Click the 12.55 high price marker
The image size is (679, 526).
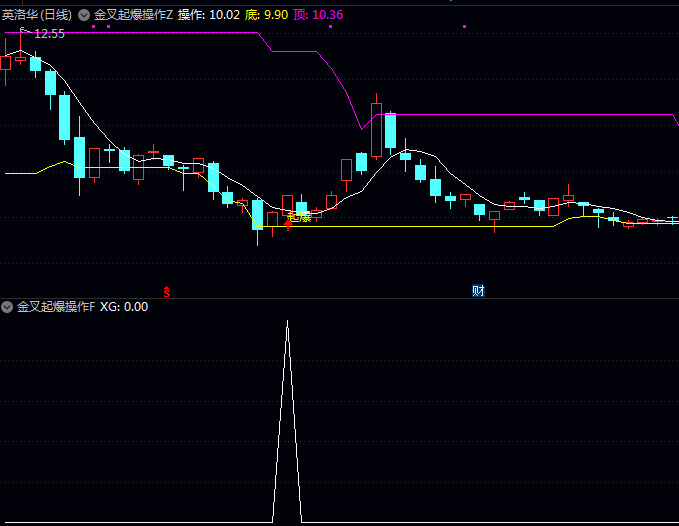point(48,34)
